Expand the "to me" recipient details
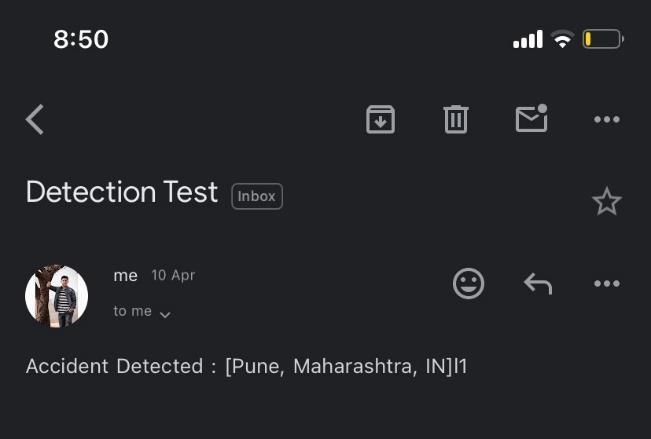The image size is (651, 439). pyautogui.click(x=142, y=312)
